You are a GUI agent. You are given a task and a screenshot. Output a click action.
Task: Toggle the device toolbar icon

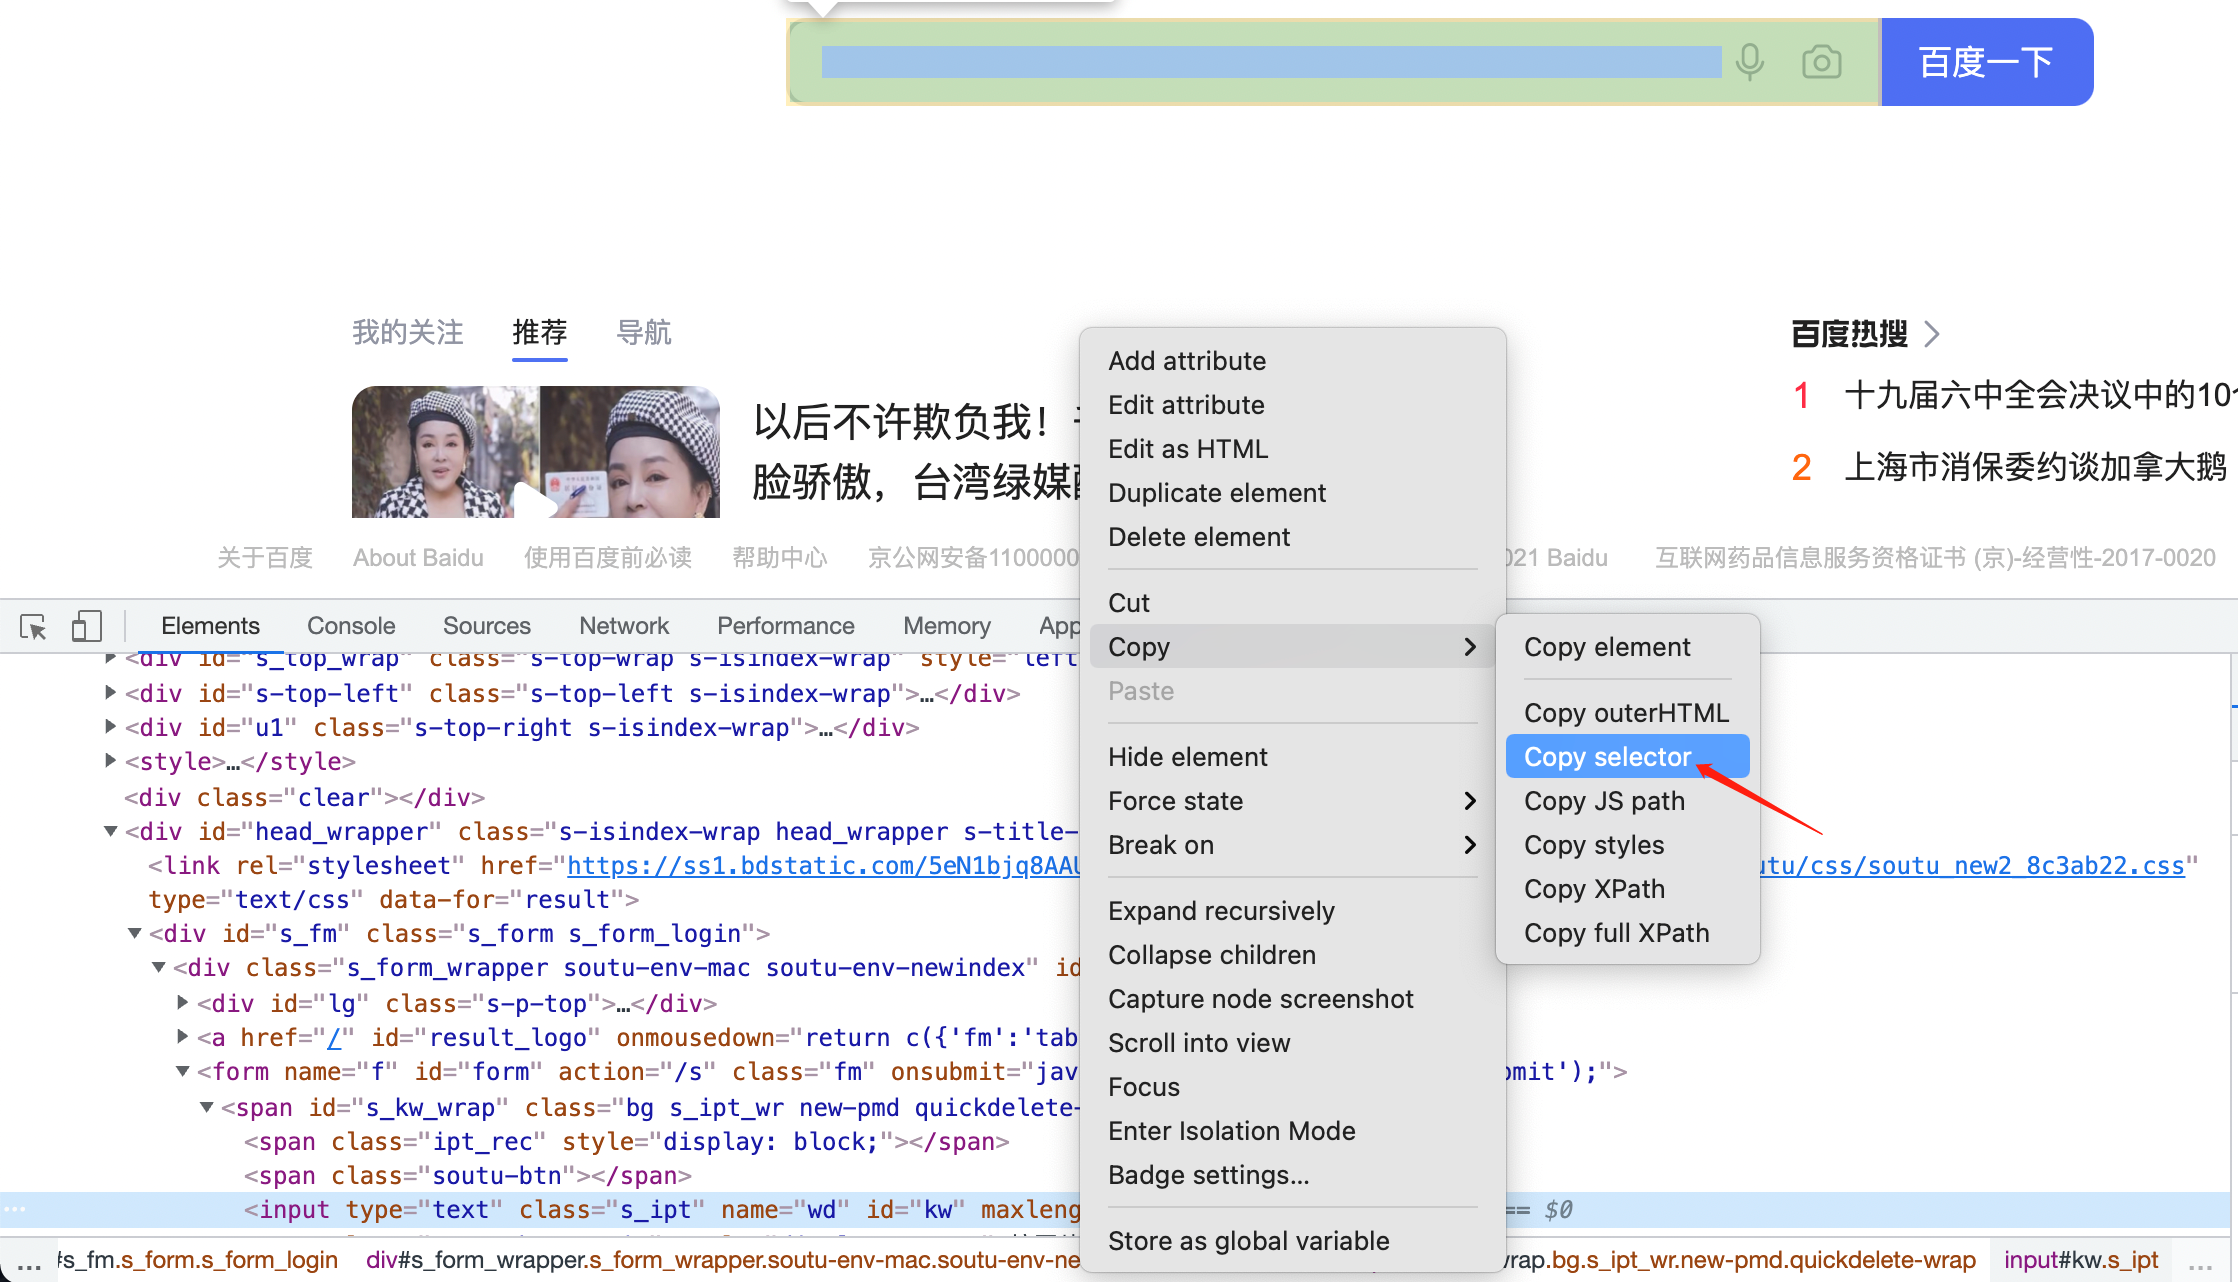(x=87, y=627)
